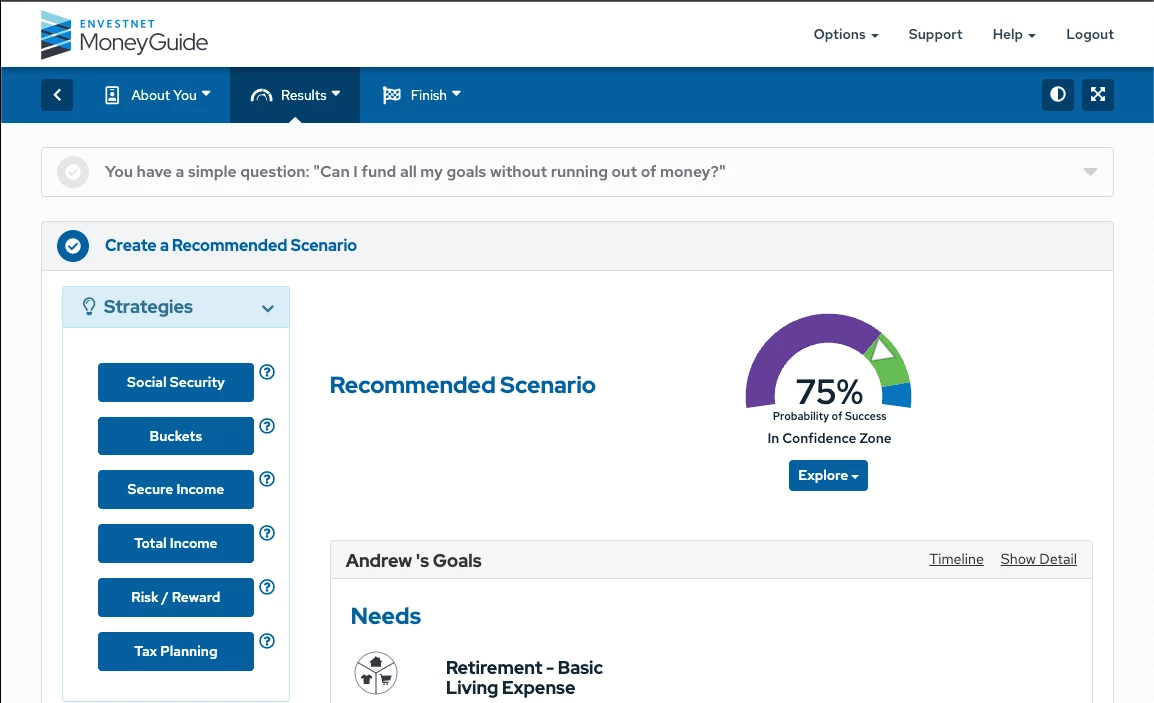
Task: Click the Timeline link
Action: pos(956,559)
